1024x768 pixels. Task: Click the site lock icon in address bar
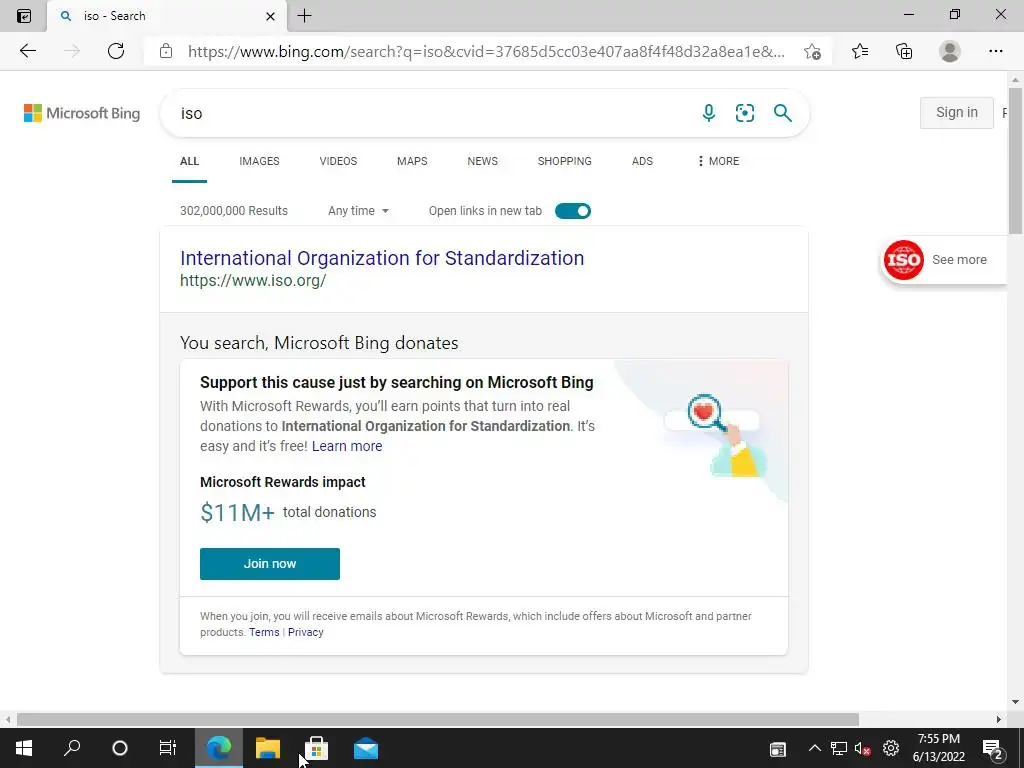point(166,51)
